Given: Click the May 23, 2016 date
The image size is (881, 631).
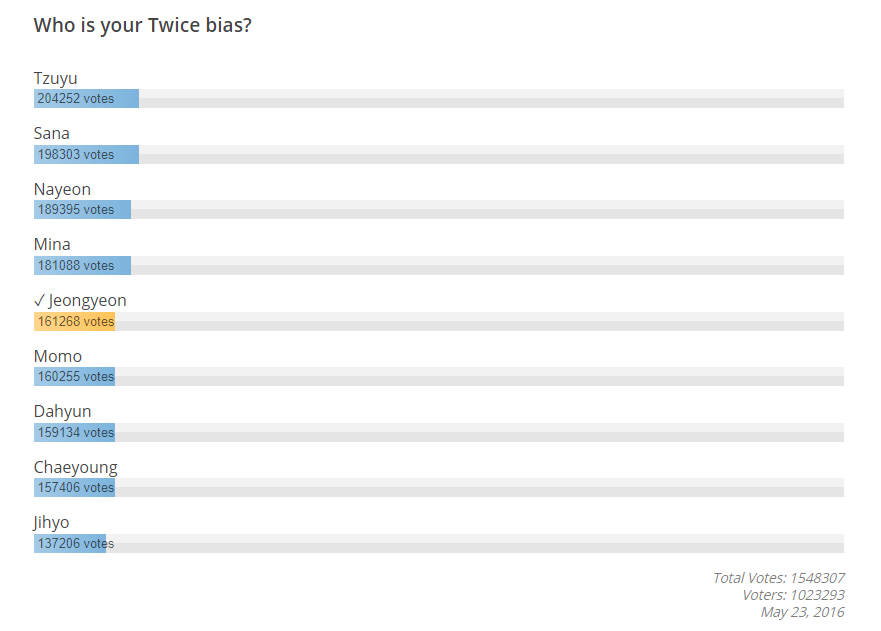Looking at the screenshot, I should coord(802,612).
